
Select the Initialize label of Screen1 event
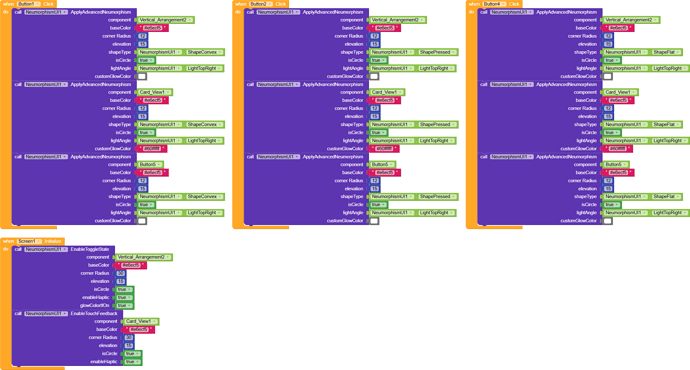53,241
